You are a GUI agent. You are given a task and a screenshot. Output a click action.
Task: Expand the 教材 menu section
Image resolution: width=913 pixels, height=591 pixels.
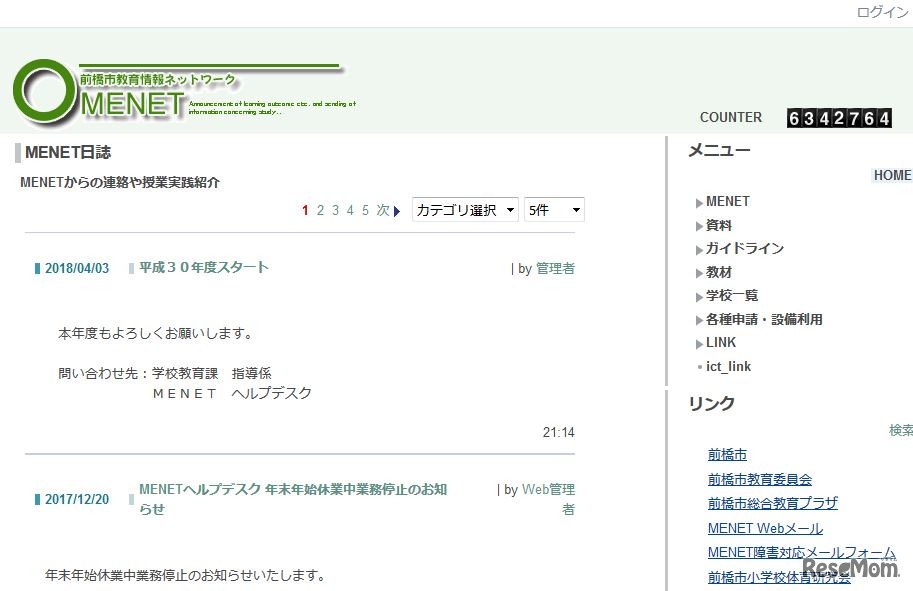point(718,271)
